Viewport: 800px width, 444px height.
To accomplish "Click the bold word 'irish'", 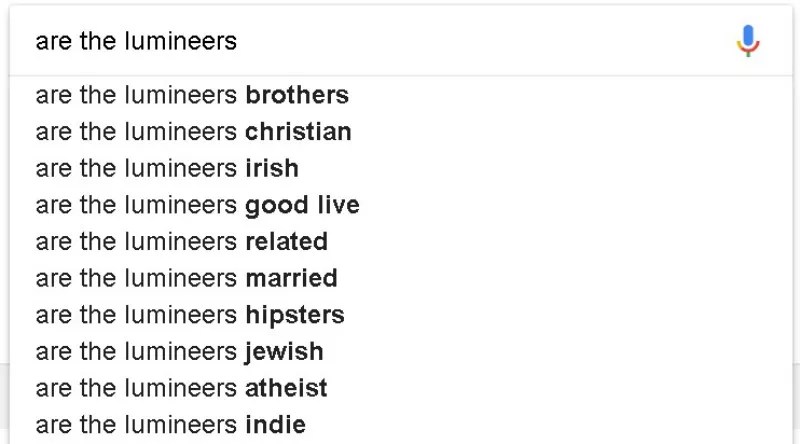I will coord(272,169).
